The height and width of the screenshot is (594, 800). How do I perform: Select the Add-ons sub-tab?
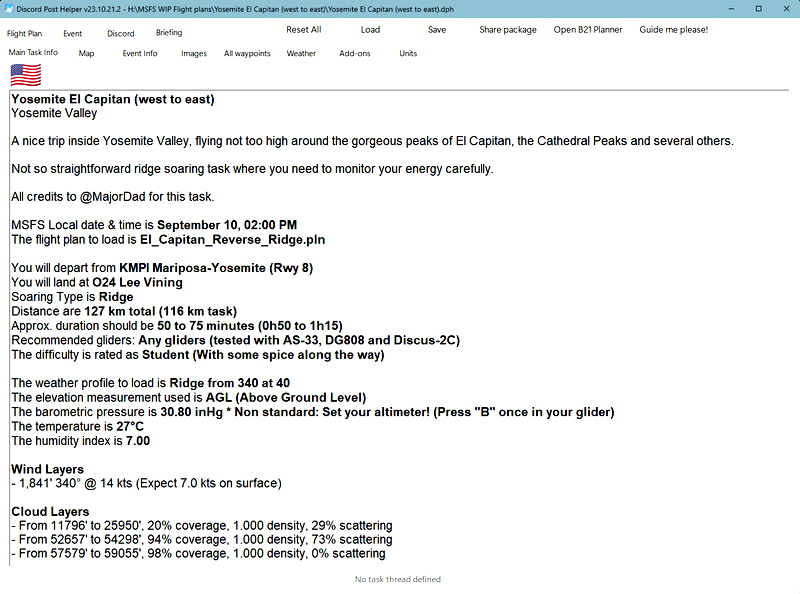pyautogui.click(x=355, y=54)
